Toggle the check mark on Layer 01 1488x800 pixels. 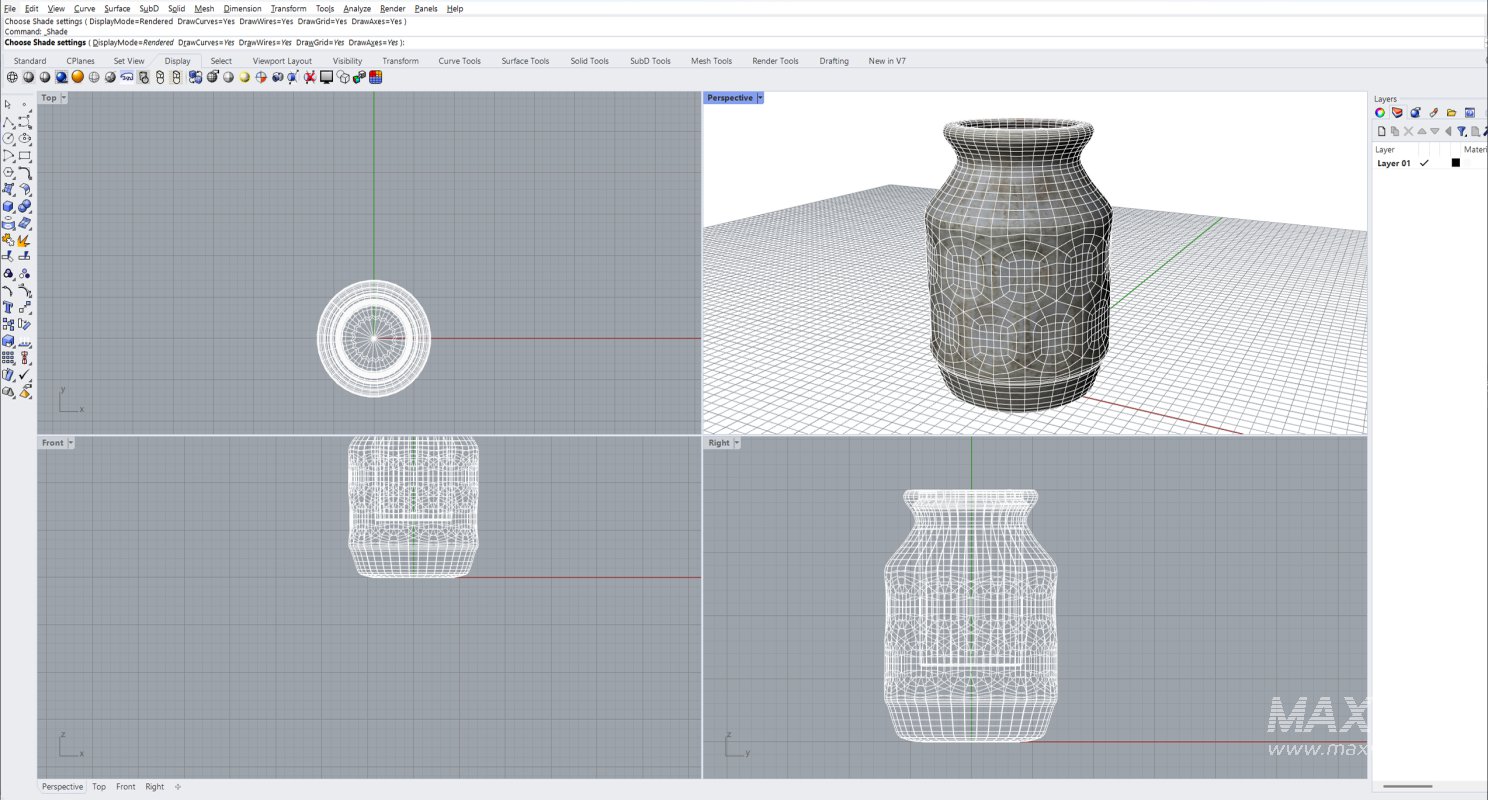1424,162
